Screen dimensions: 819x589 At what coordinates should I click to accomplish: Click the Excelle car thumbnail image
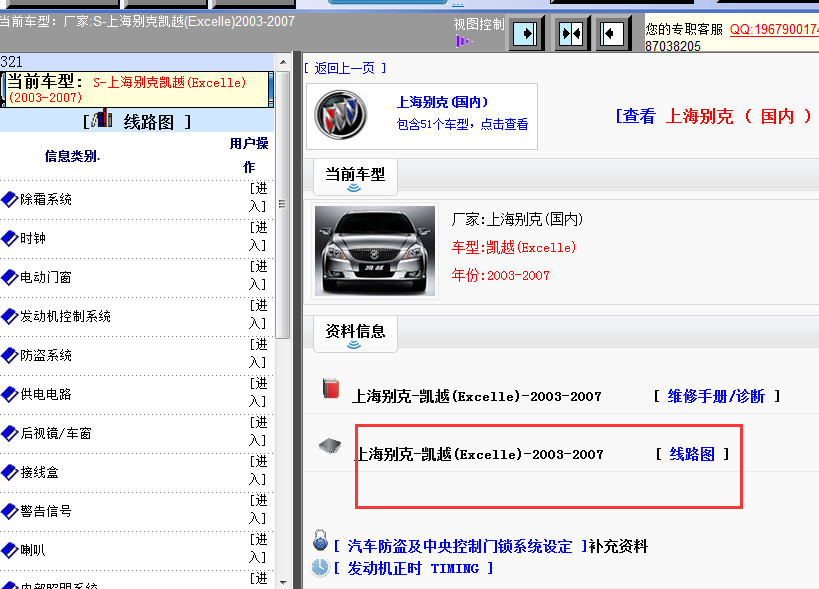[375, 251]
